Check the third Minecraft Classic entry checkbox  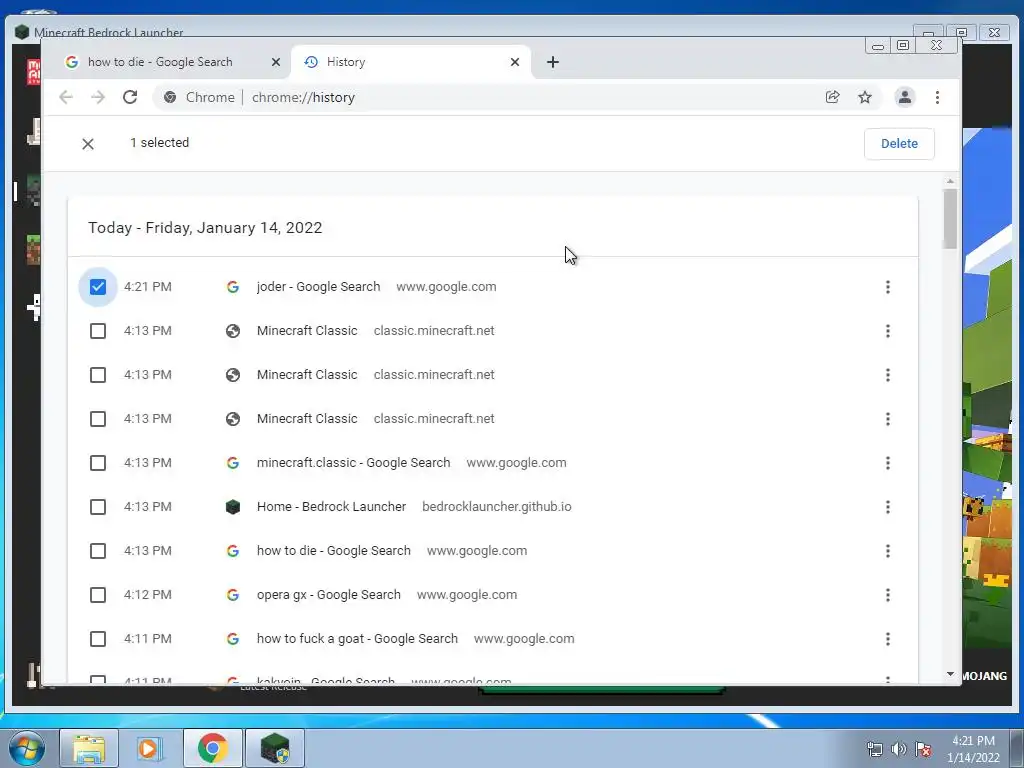(98, 419)
